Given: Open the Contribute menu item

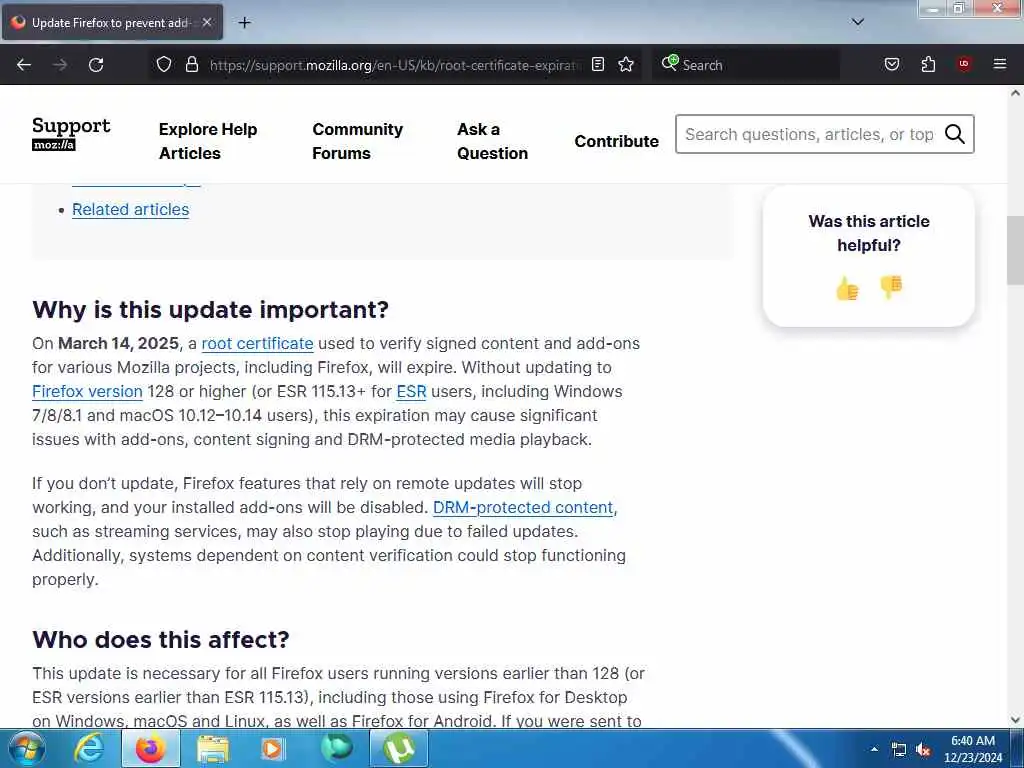Looking at the screenshot, I should pos(616,141).
